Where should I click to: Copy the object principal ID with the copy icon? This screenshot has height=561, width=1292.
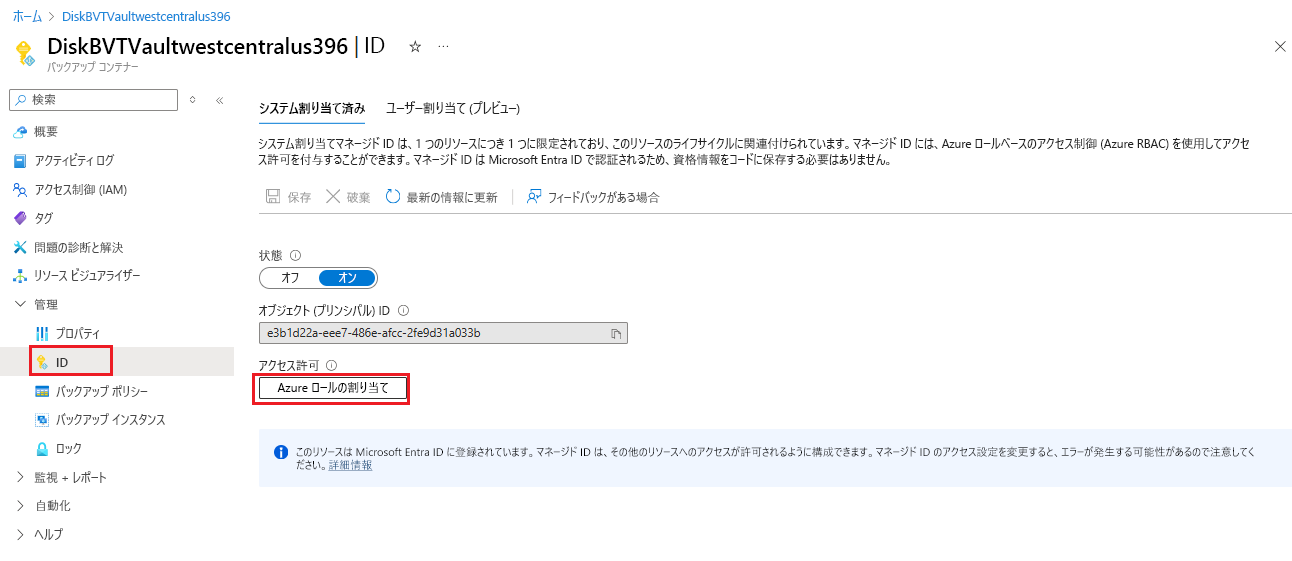[x=617, y=334]
